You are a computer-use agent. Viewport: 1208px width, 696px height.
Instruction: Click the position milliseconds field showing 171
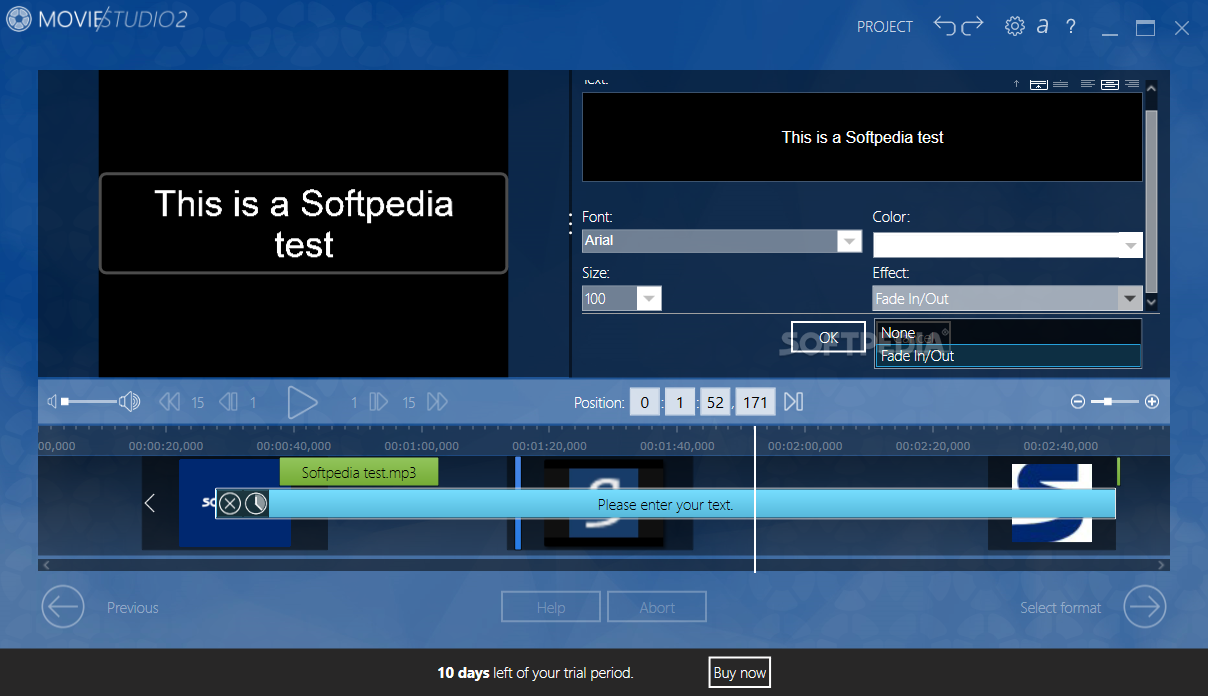pyautogui.click(x=756, y=403)
